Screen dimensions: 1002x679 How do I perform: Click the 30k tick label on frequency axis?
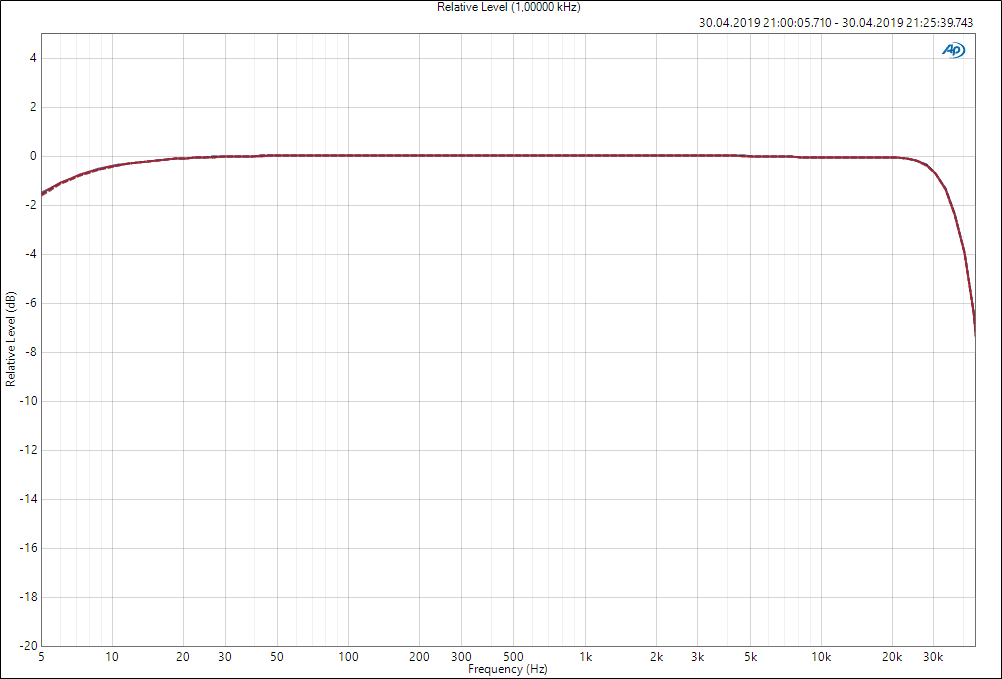click(933, 657)
